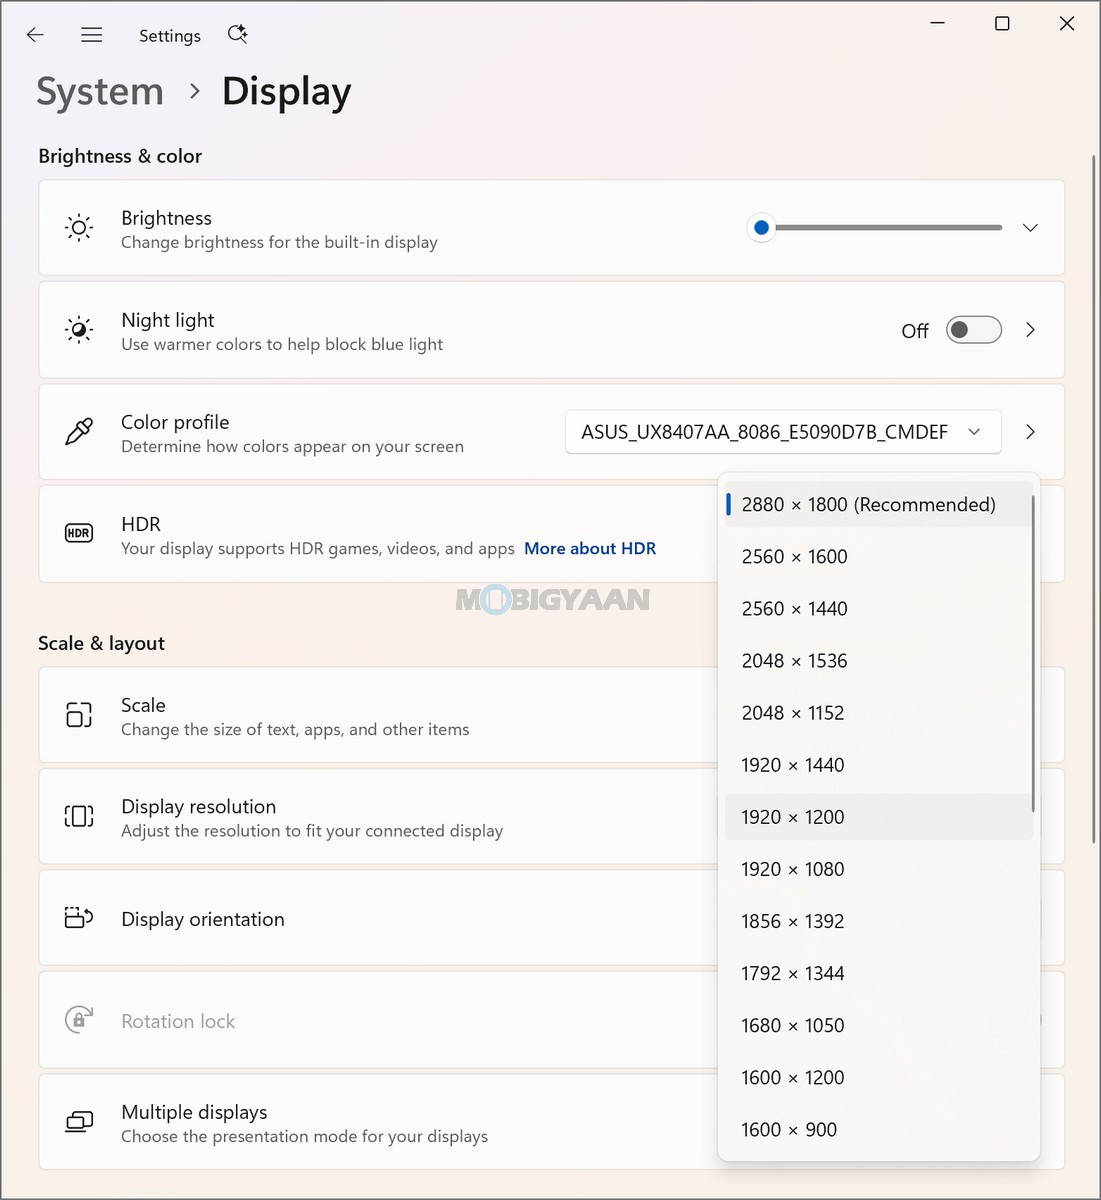Select 2880 × 1800 (Recommended) resolution

pos(879,505)
